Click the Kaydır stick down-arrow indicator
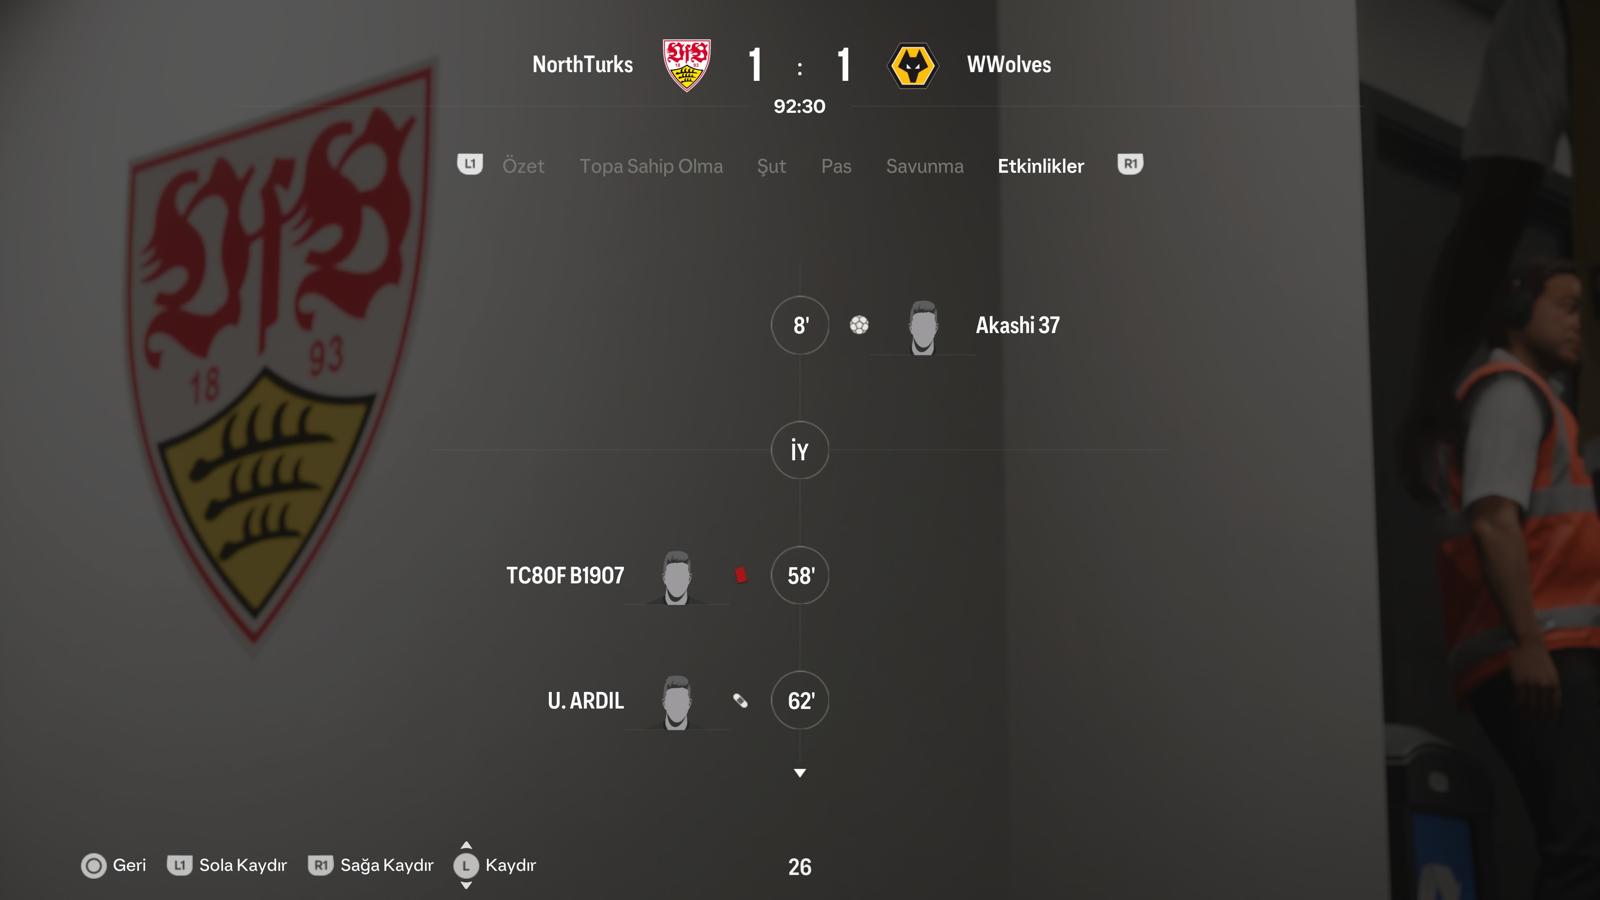 466,886
